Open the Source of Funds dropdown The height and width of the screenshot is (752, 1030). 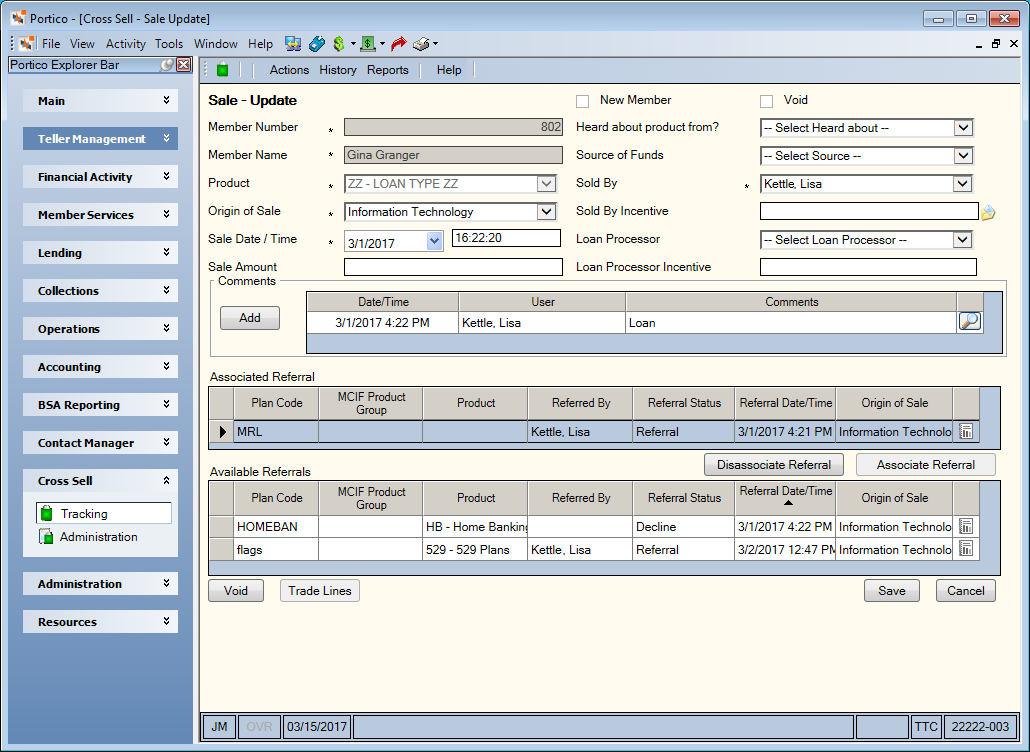(x=963, y=156)
